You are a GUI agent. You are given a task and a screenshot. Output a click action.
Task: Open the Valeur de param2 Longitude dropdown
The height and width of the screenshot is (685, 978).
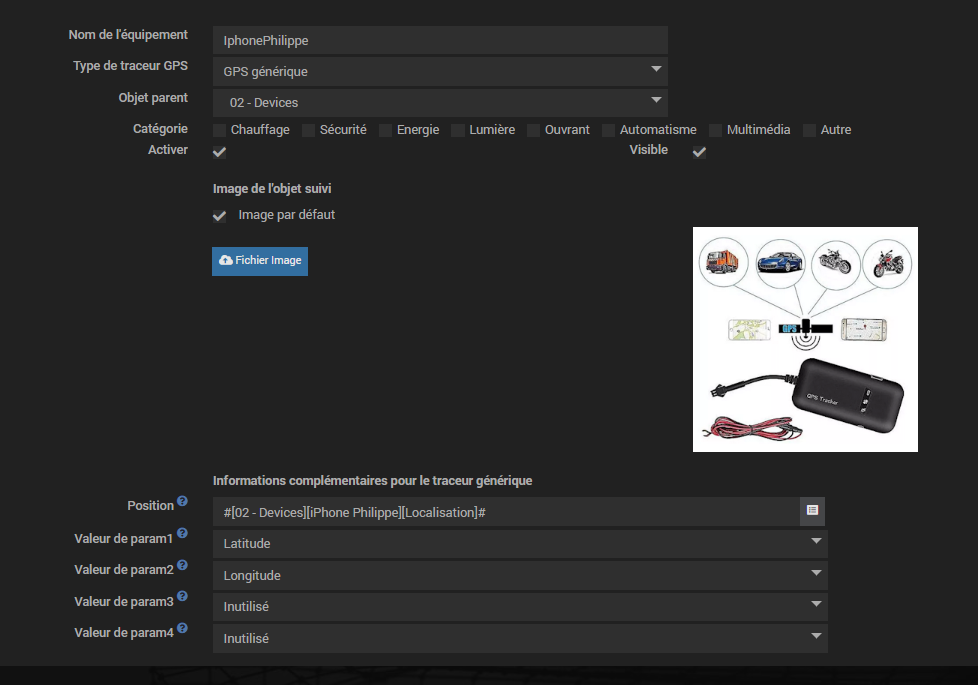tap(520, 575)
